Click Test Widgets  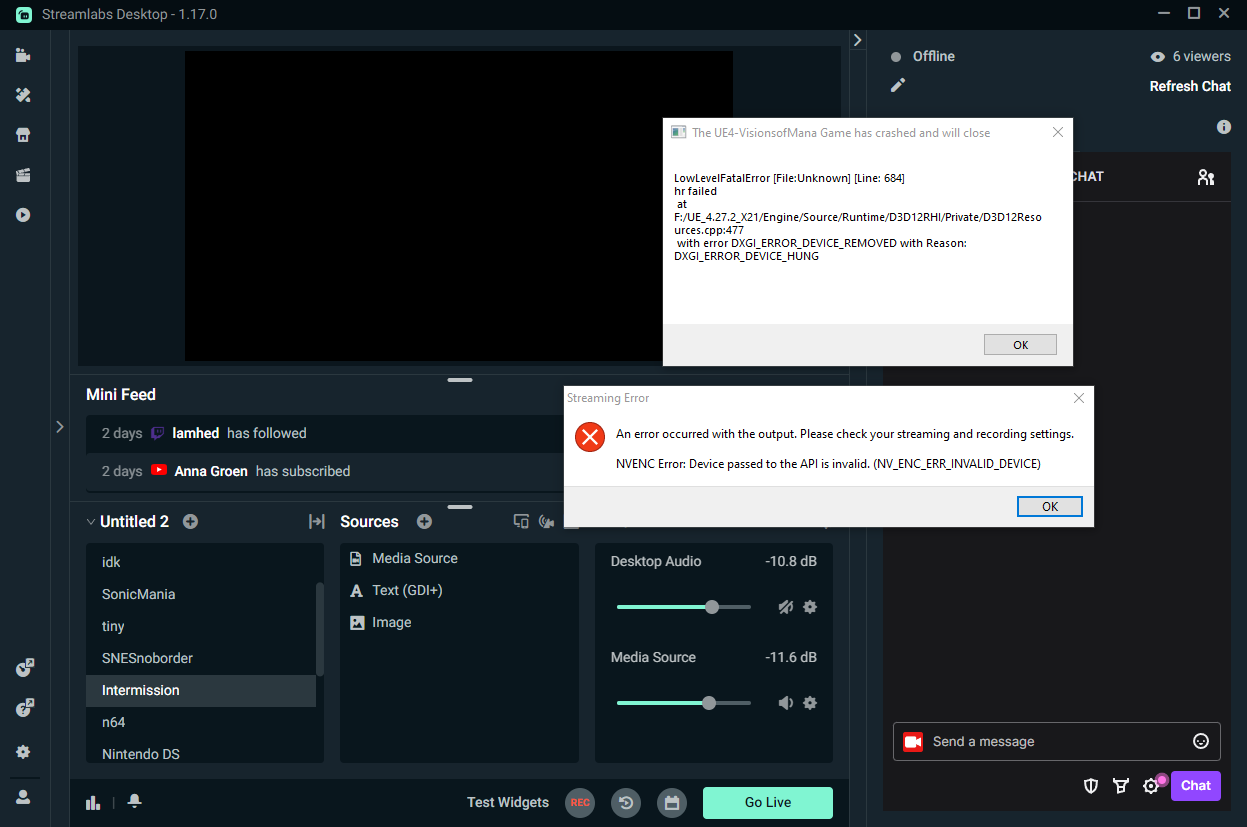click(x=508, y=802)
